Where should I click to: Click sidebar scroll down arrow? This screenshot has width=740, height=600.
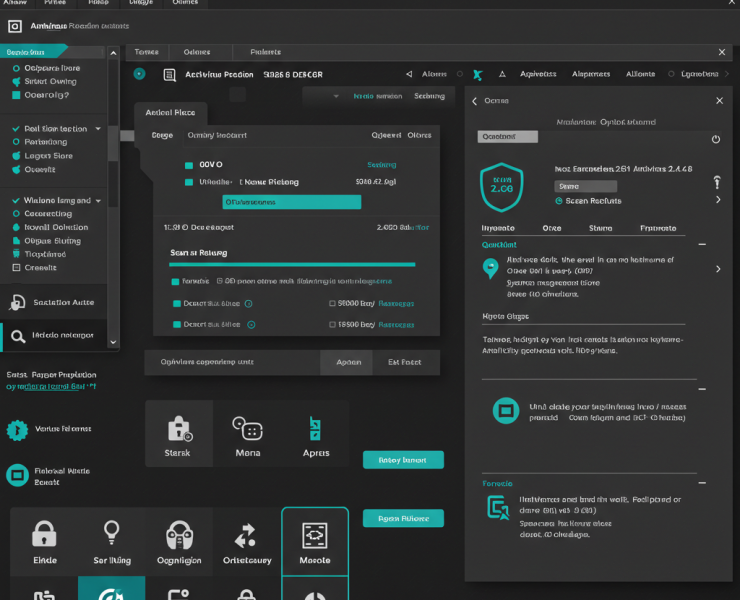click(x=113, y=342)
